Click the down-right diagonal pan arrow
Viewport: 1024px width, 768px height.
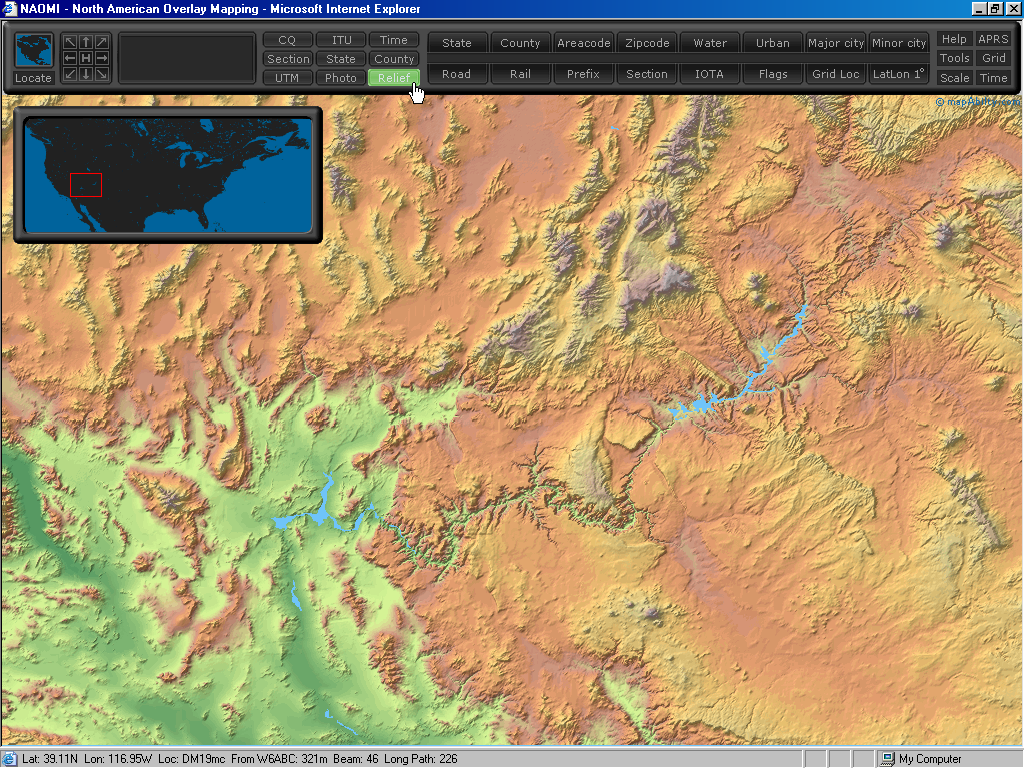[102, 75]
